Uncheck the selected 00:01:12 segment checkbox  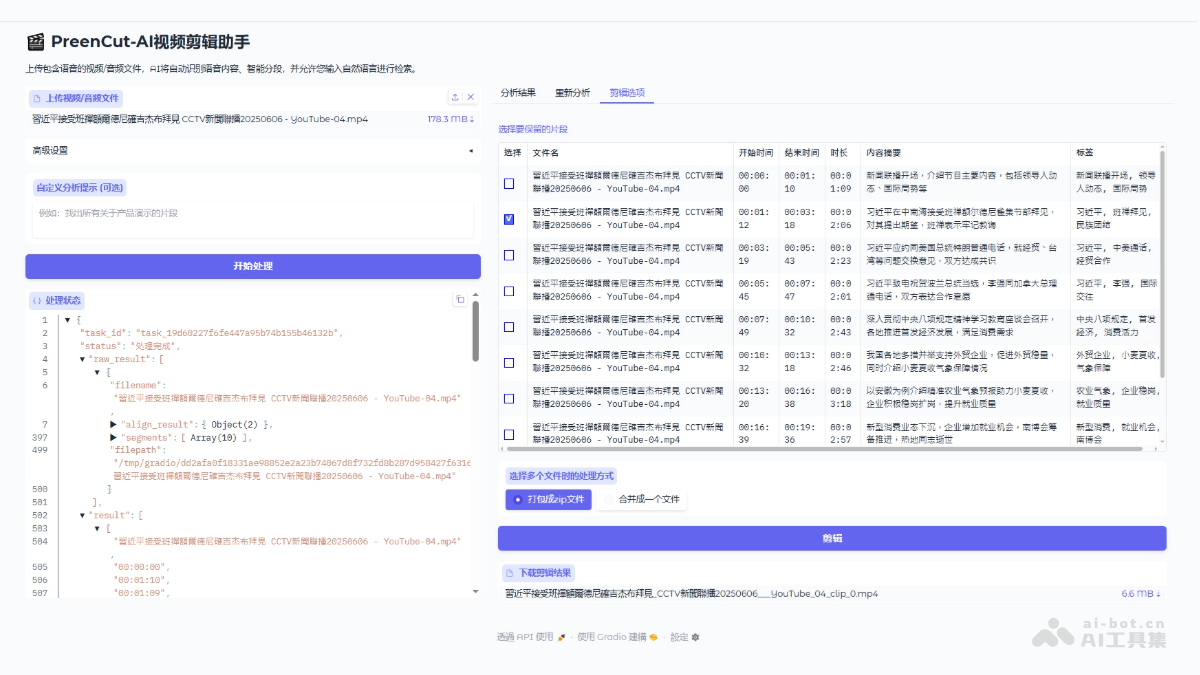(x=507, y=221)
